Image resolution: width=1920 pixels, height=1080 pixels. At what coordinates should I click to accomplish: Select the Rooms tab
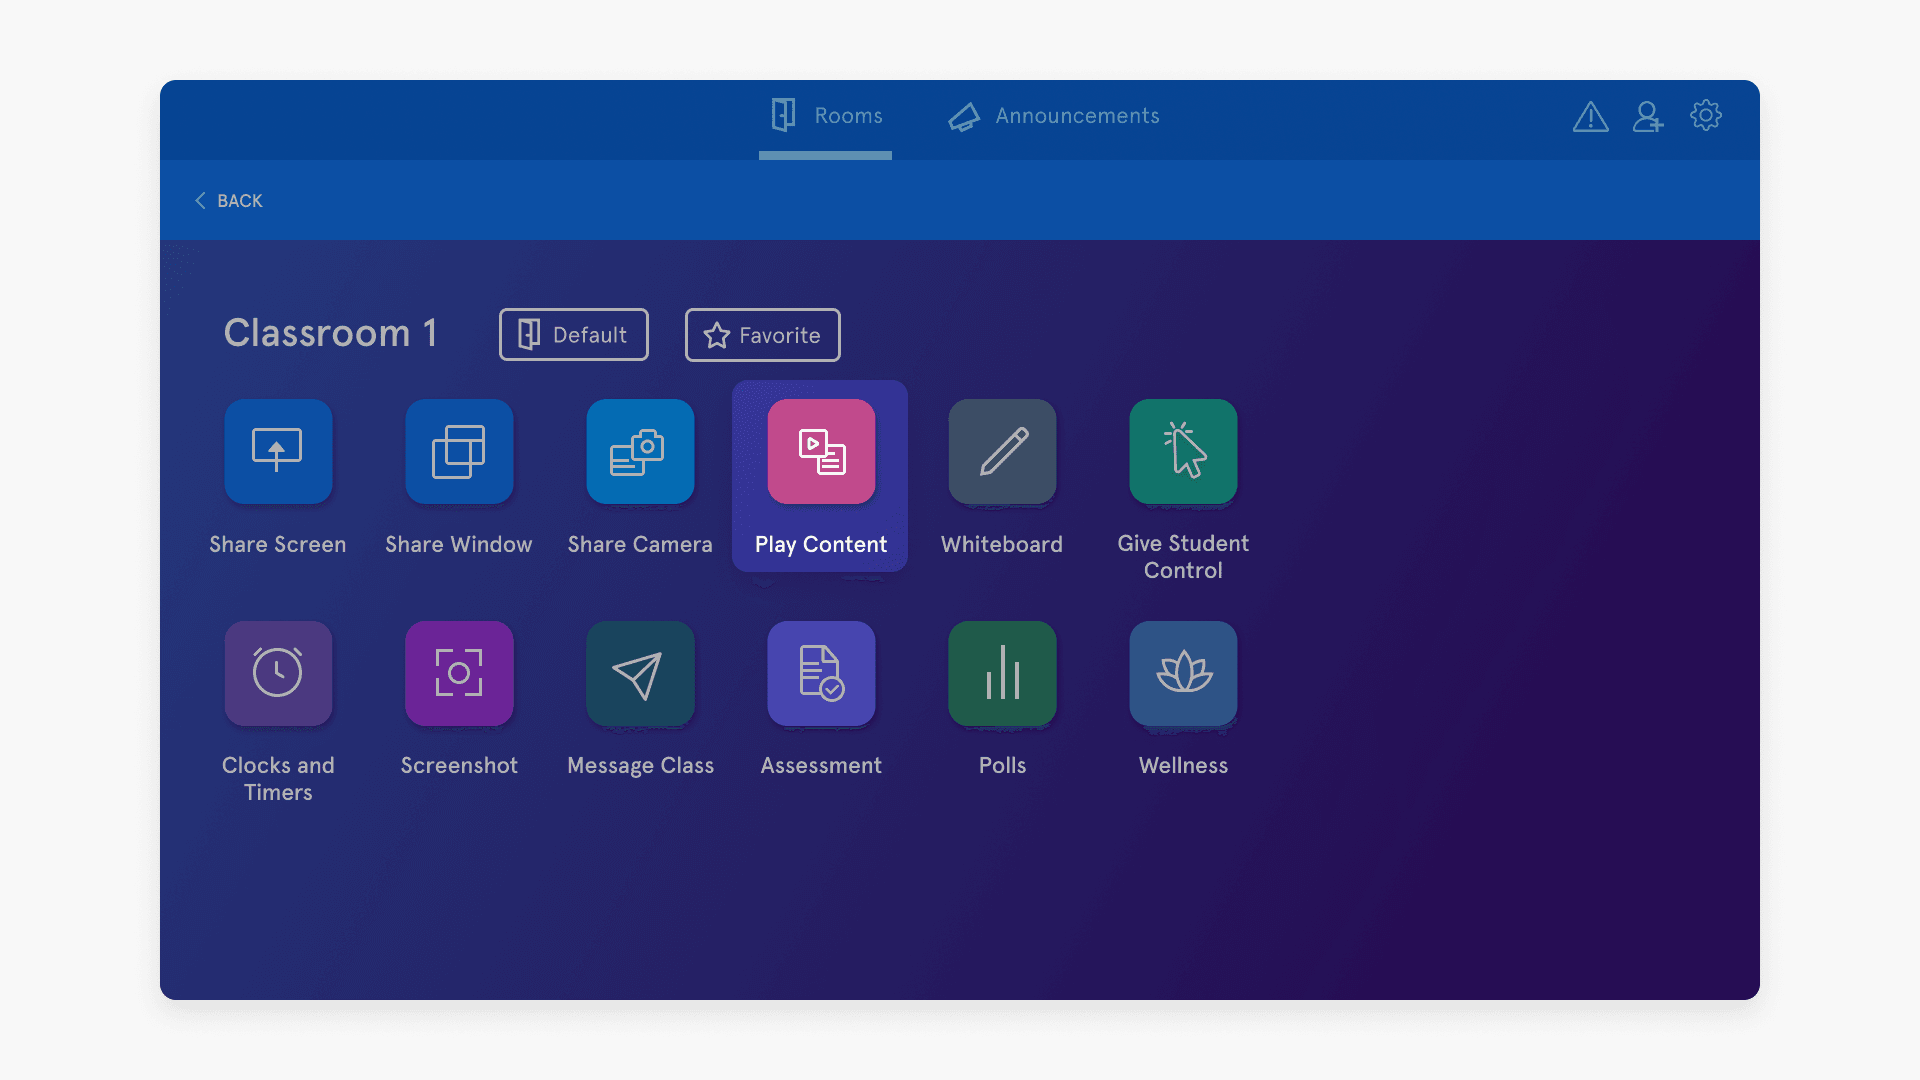click(x=825, y=116)
